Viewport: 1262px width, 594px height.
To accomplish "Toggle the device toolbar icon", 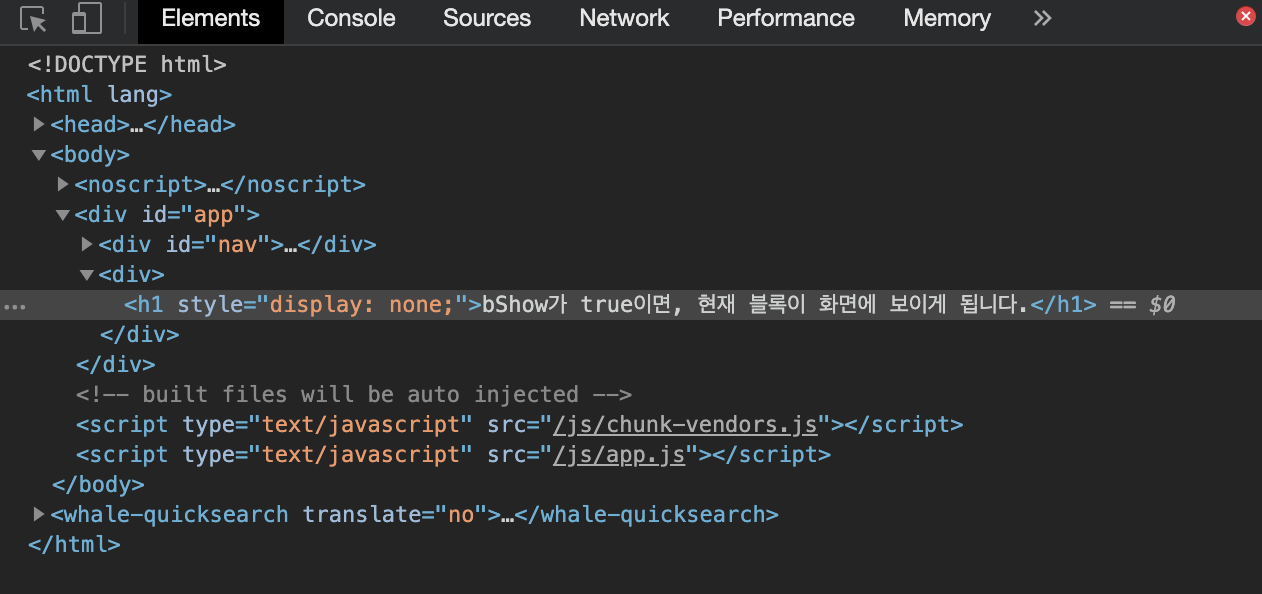I will tap(88, 19).
